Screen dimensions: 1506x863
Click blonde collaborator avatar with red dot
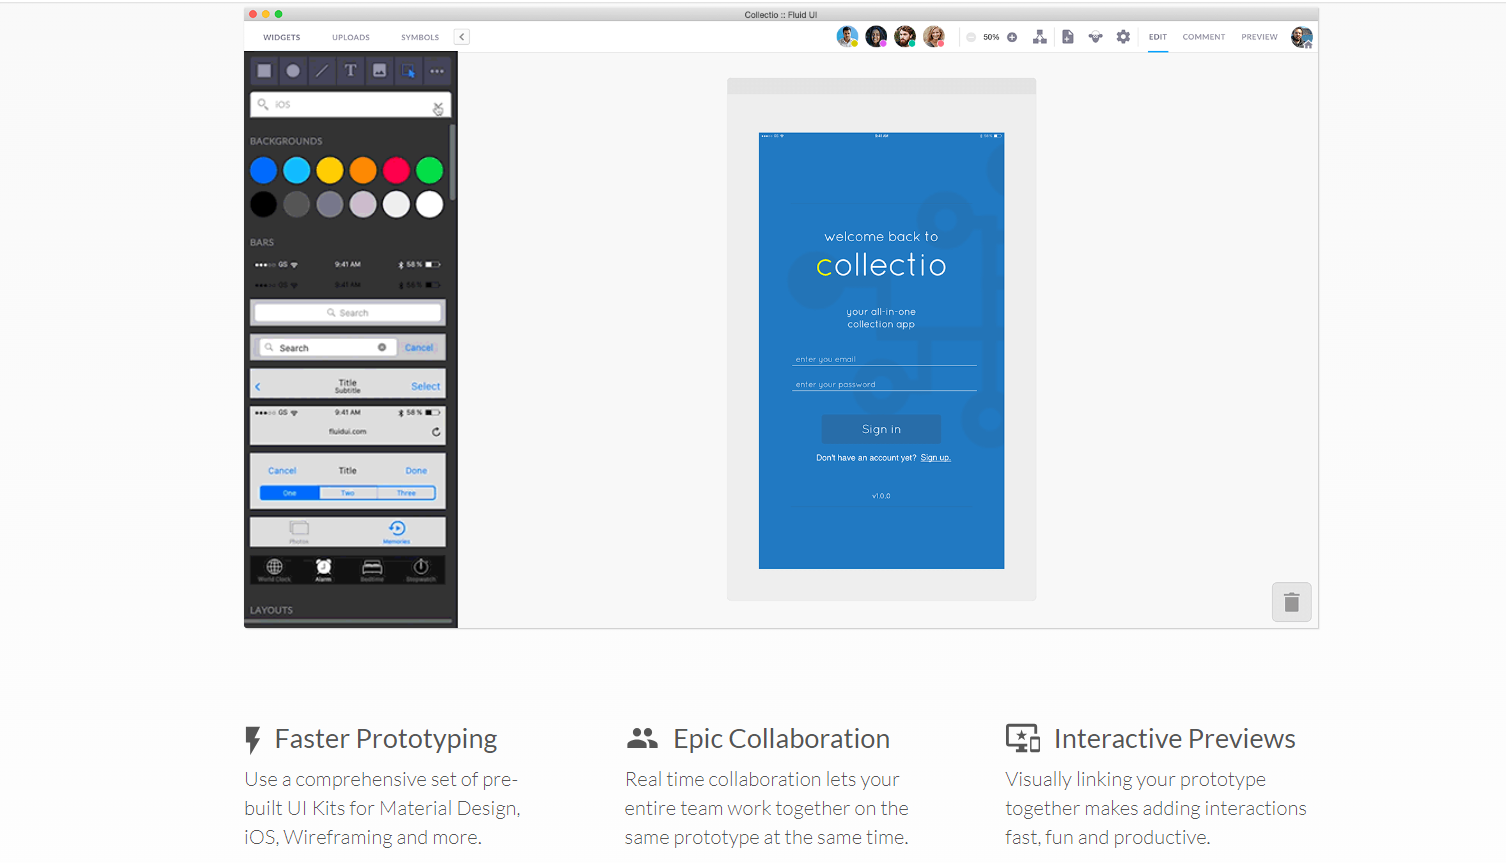pos(934,37)
